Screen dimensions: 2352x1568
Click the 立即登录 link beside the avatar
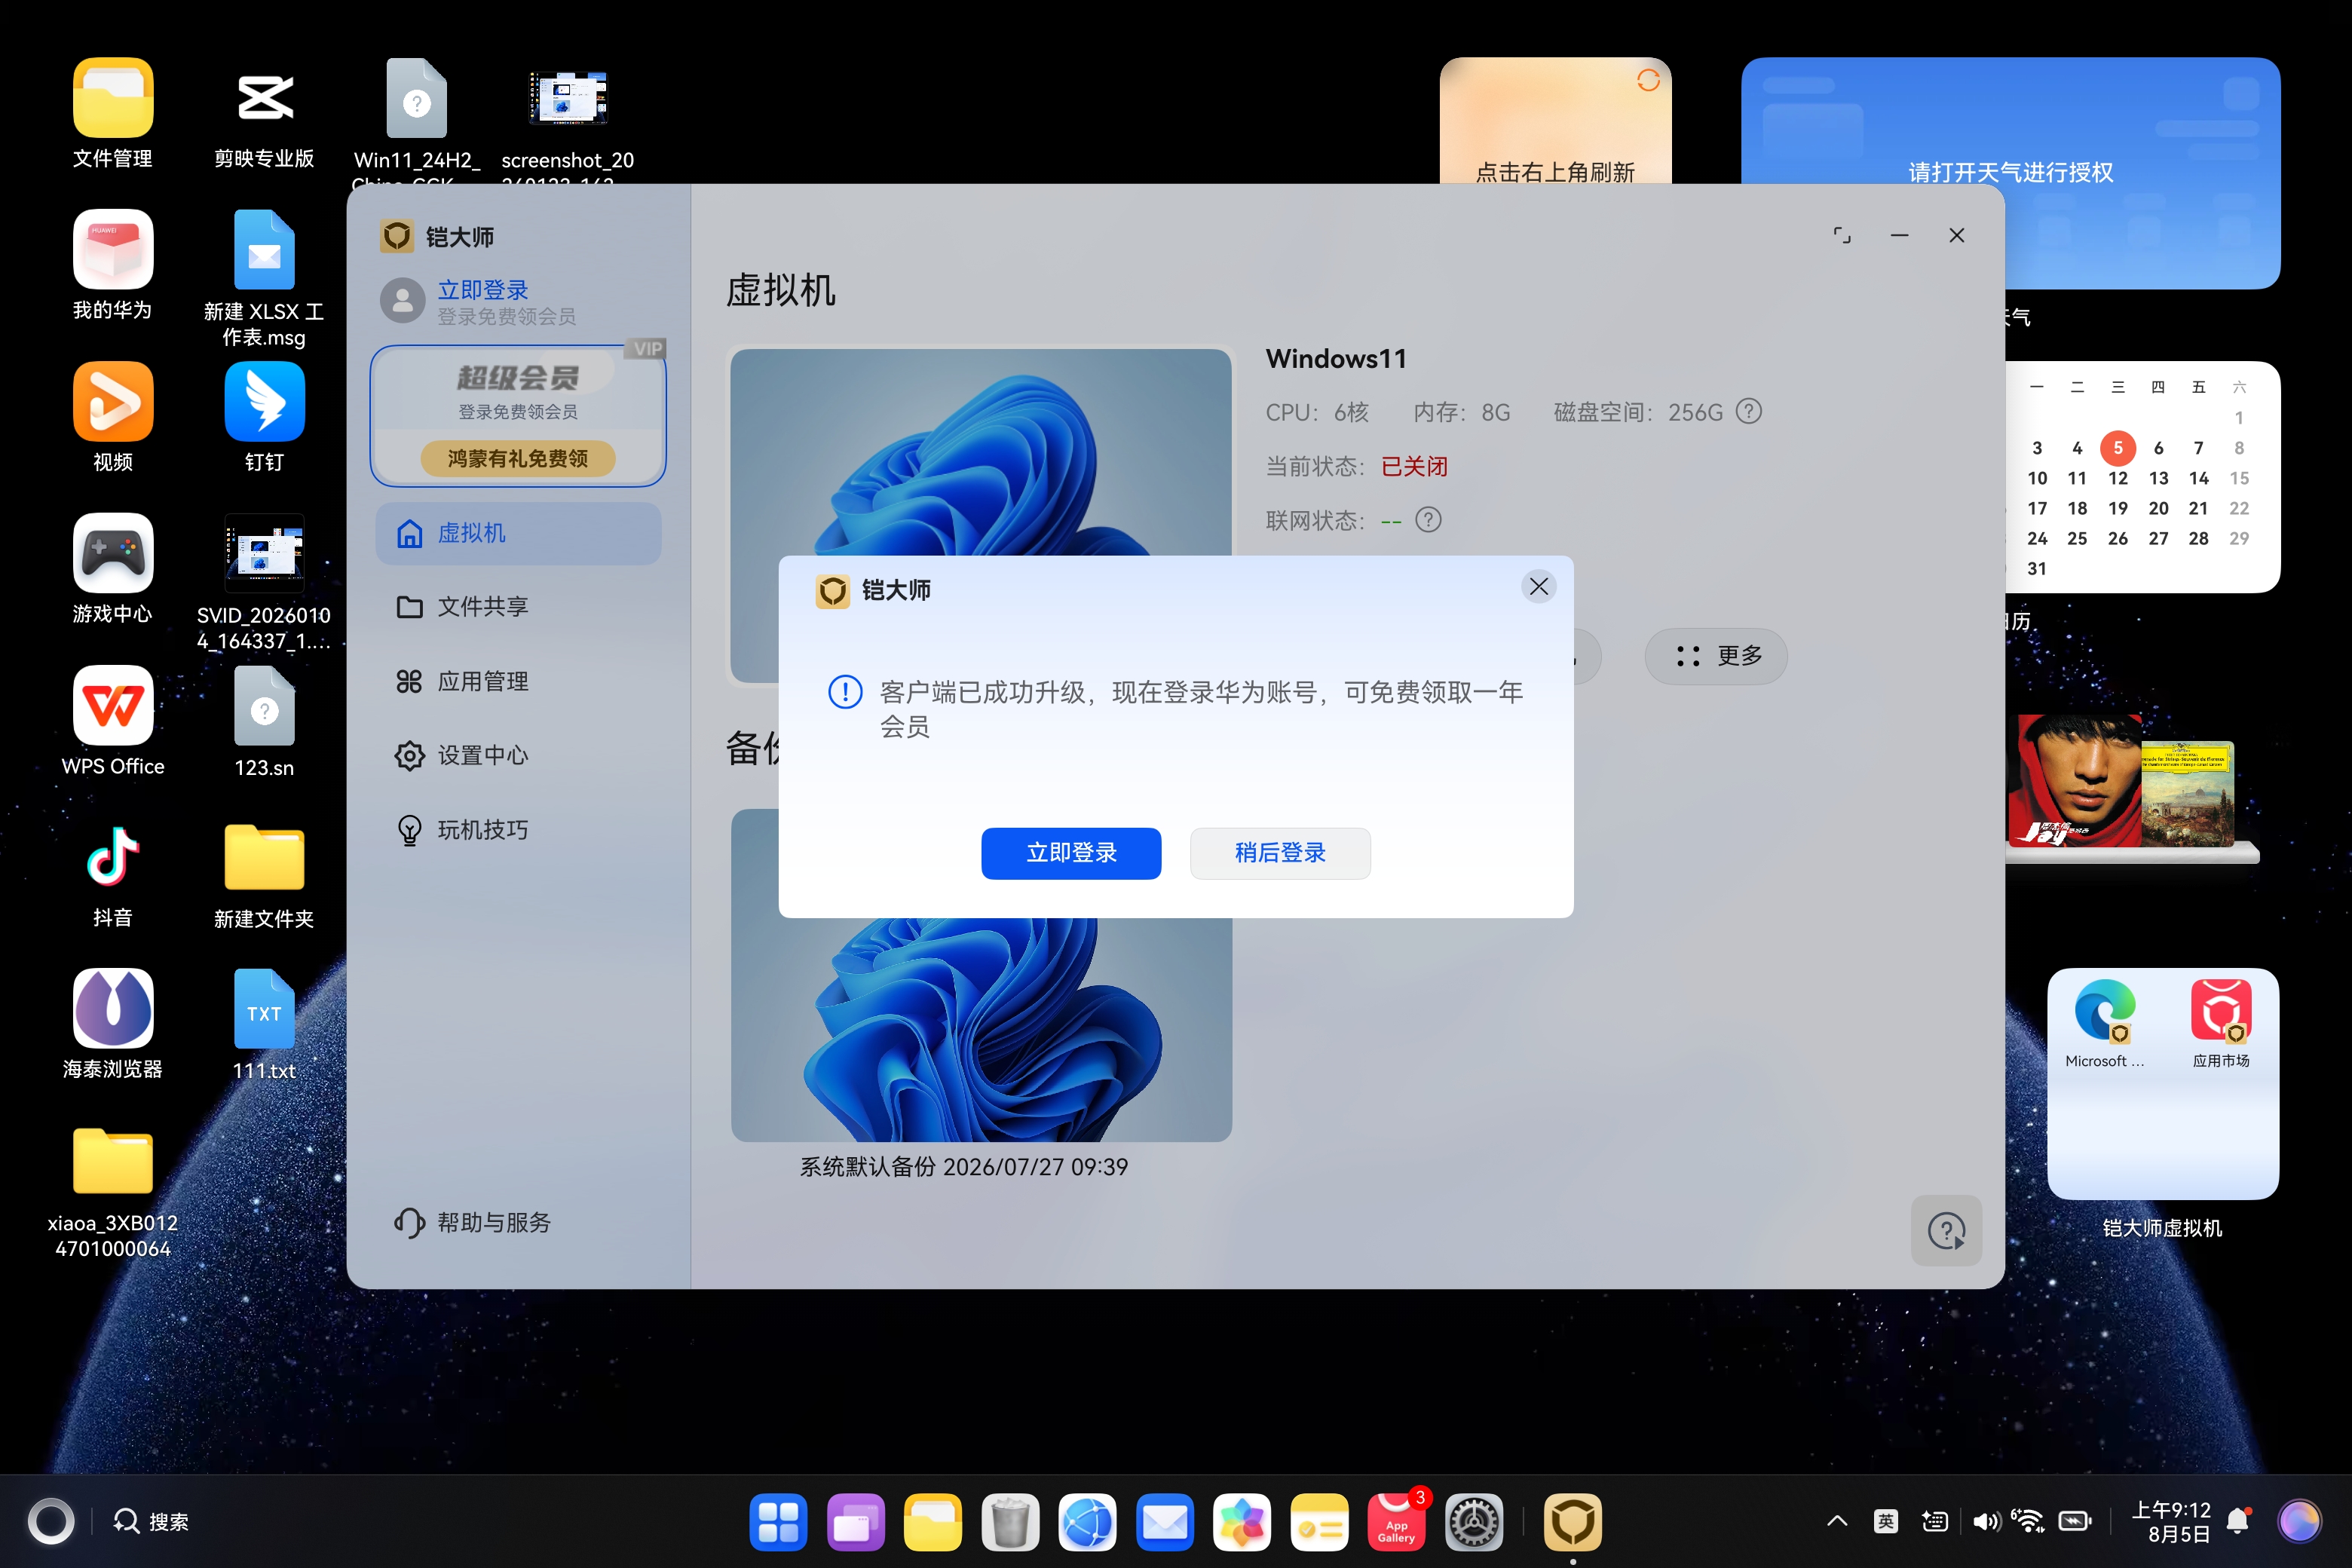pos(483,290)
